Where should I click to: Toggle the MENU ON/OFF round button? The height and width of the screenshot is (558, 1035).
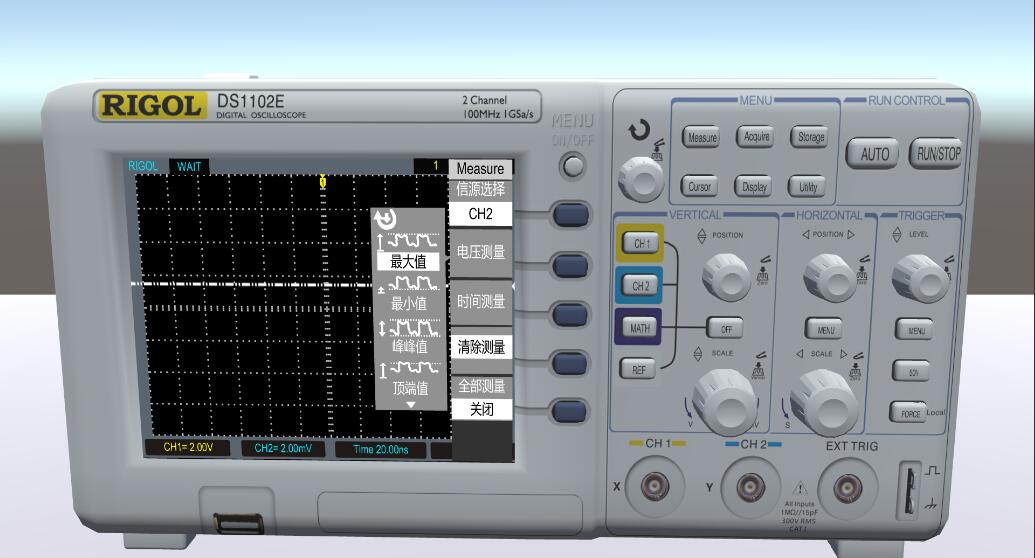(573, 166)
